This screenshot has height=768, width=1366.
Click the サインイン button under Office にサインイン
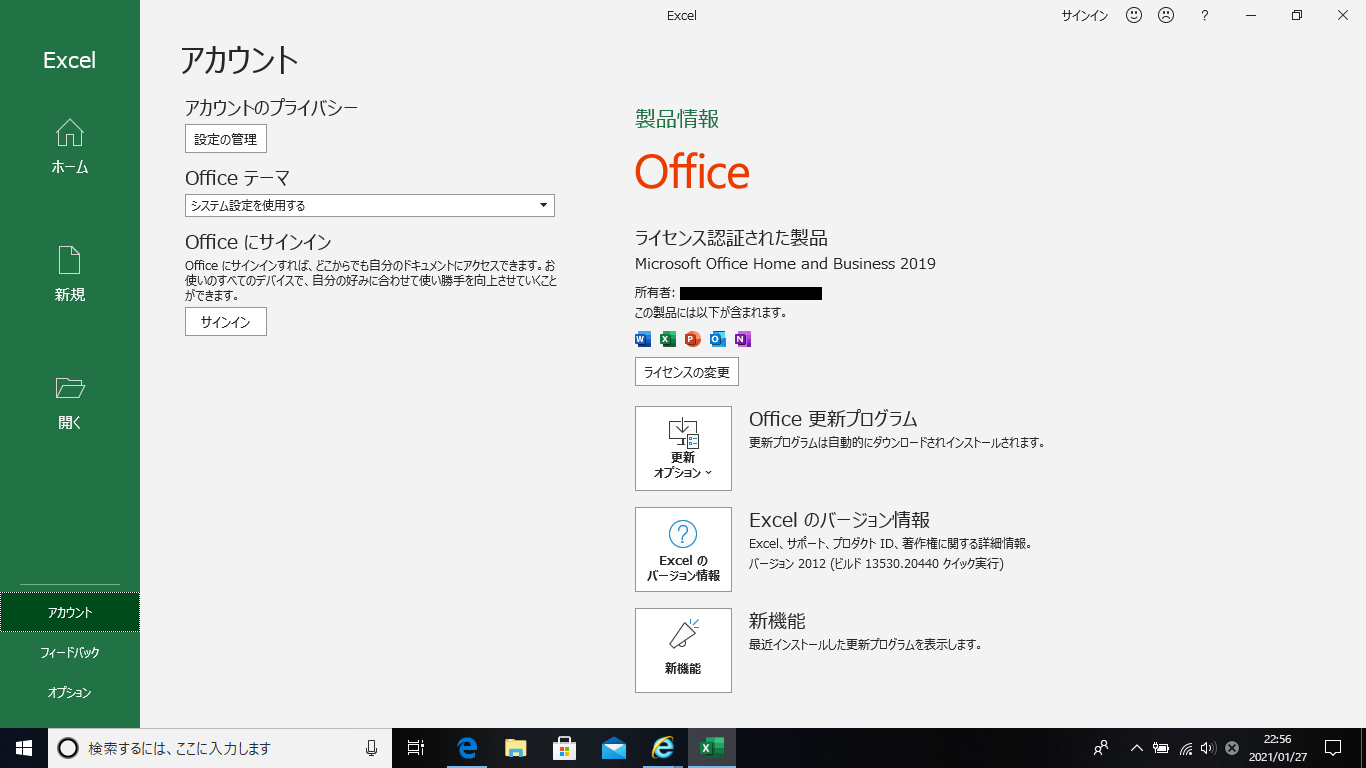(x=226, y=322)
